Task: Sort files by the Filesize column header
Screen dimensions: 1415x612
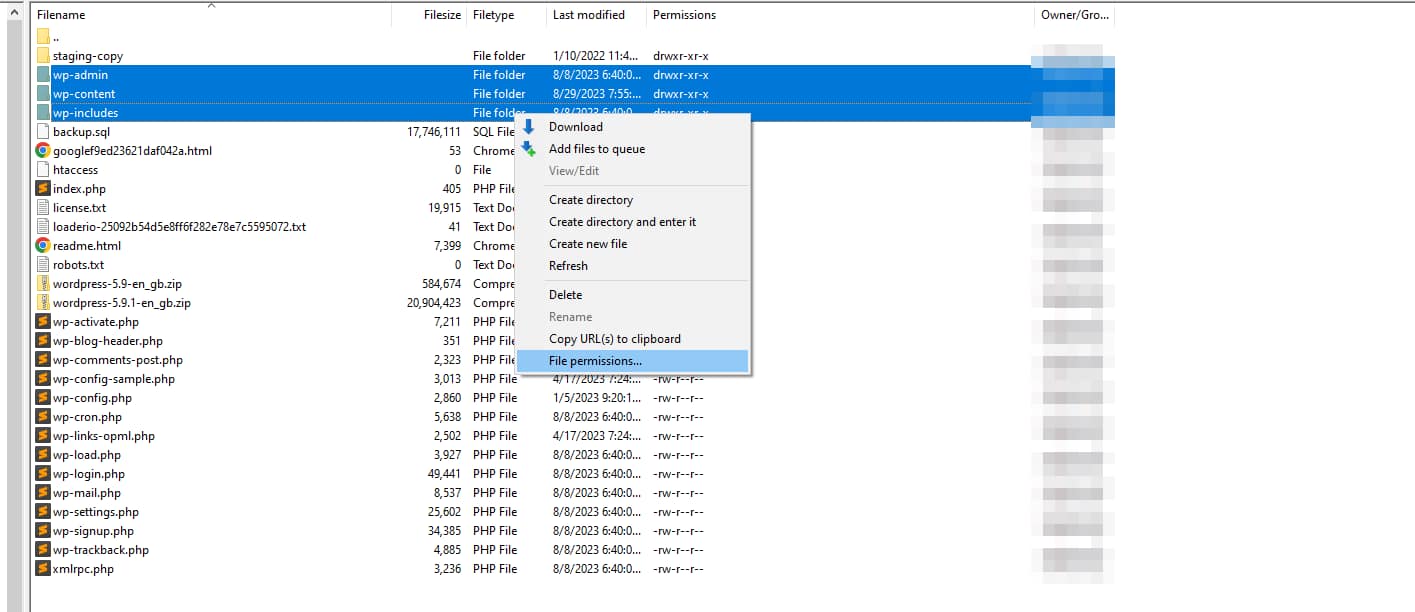Action: 441,14
